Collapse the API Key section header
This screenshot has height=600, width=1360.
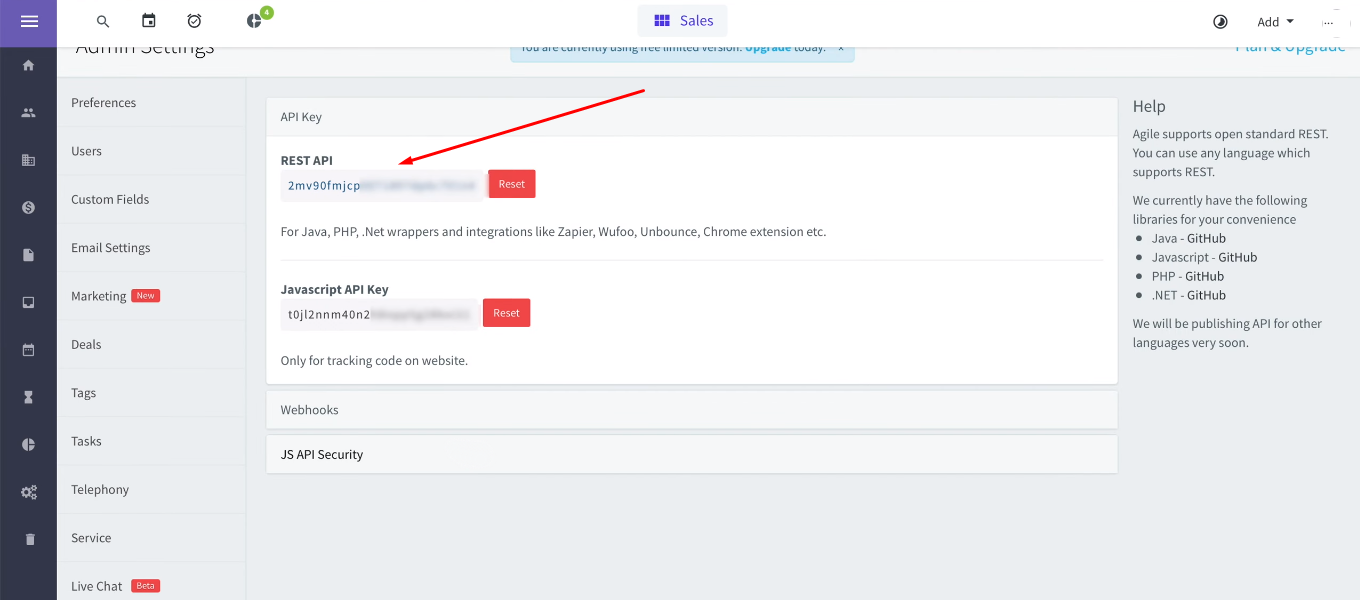(x=692, y=117)
